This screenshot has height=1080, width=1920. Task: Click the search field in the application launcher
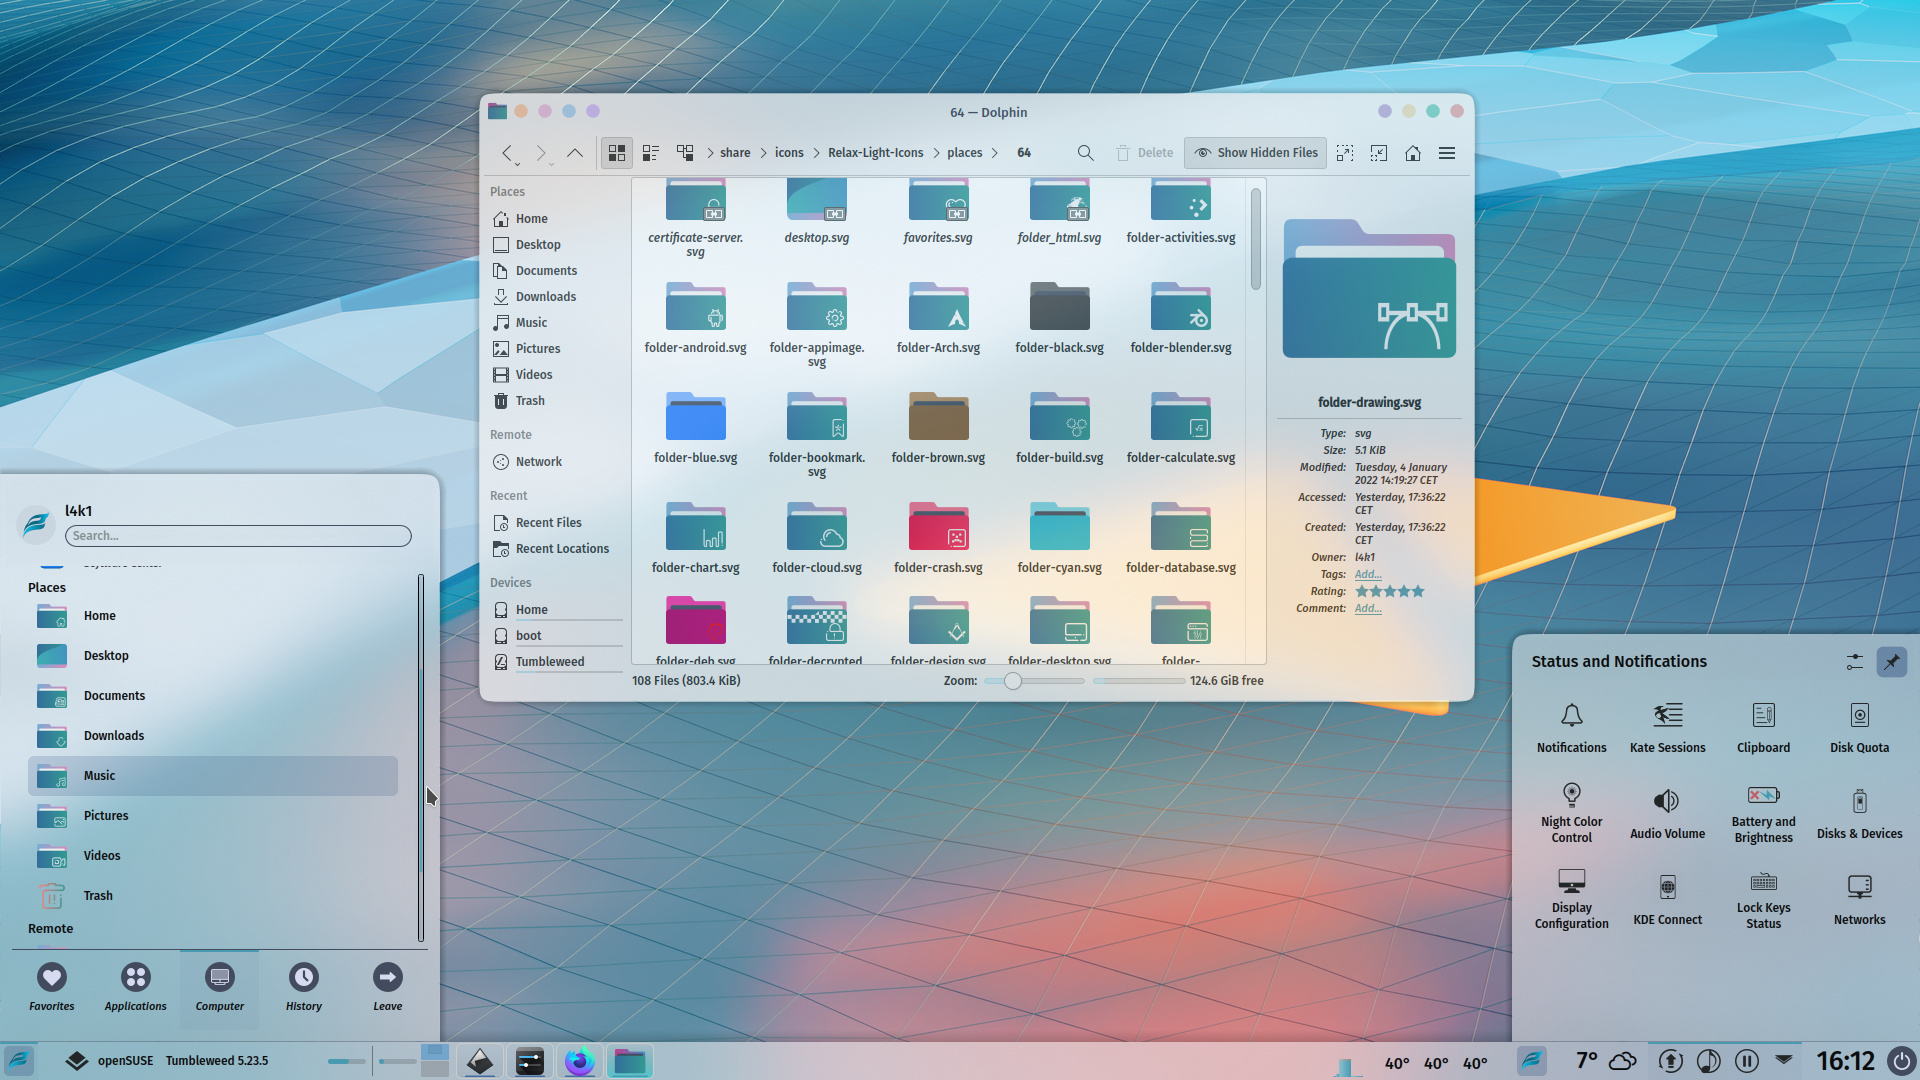[237, 535]
